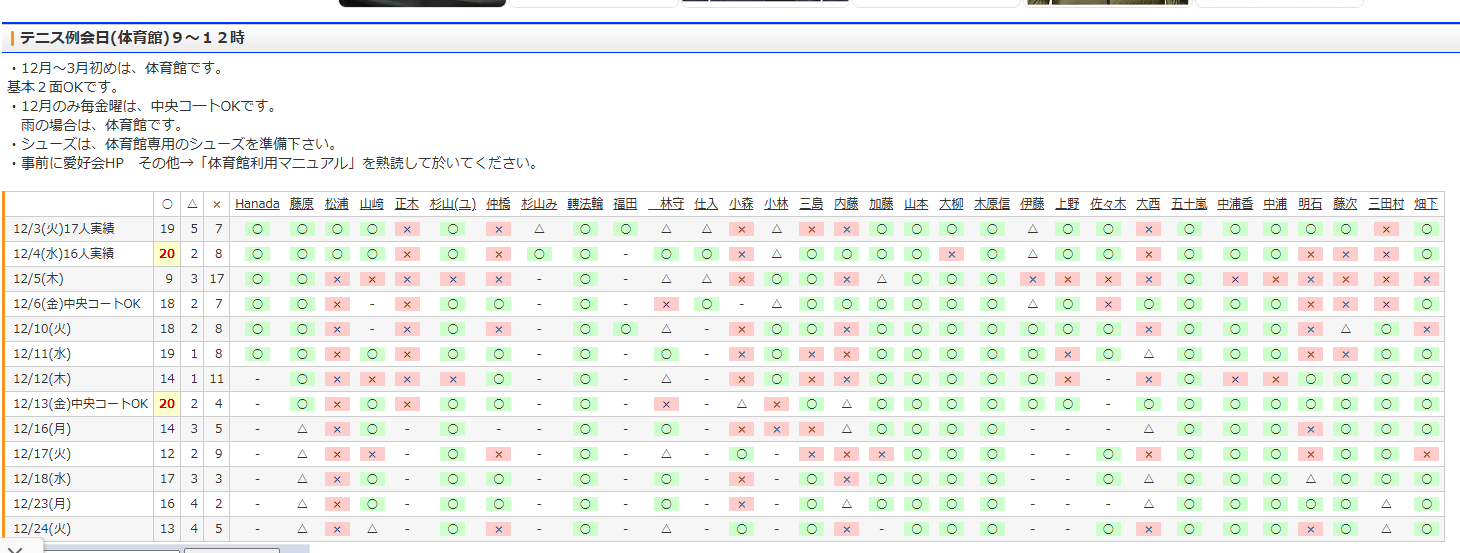Click 杉山み's △ mark on 12/3

[539, 229]
